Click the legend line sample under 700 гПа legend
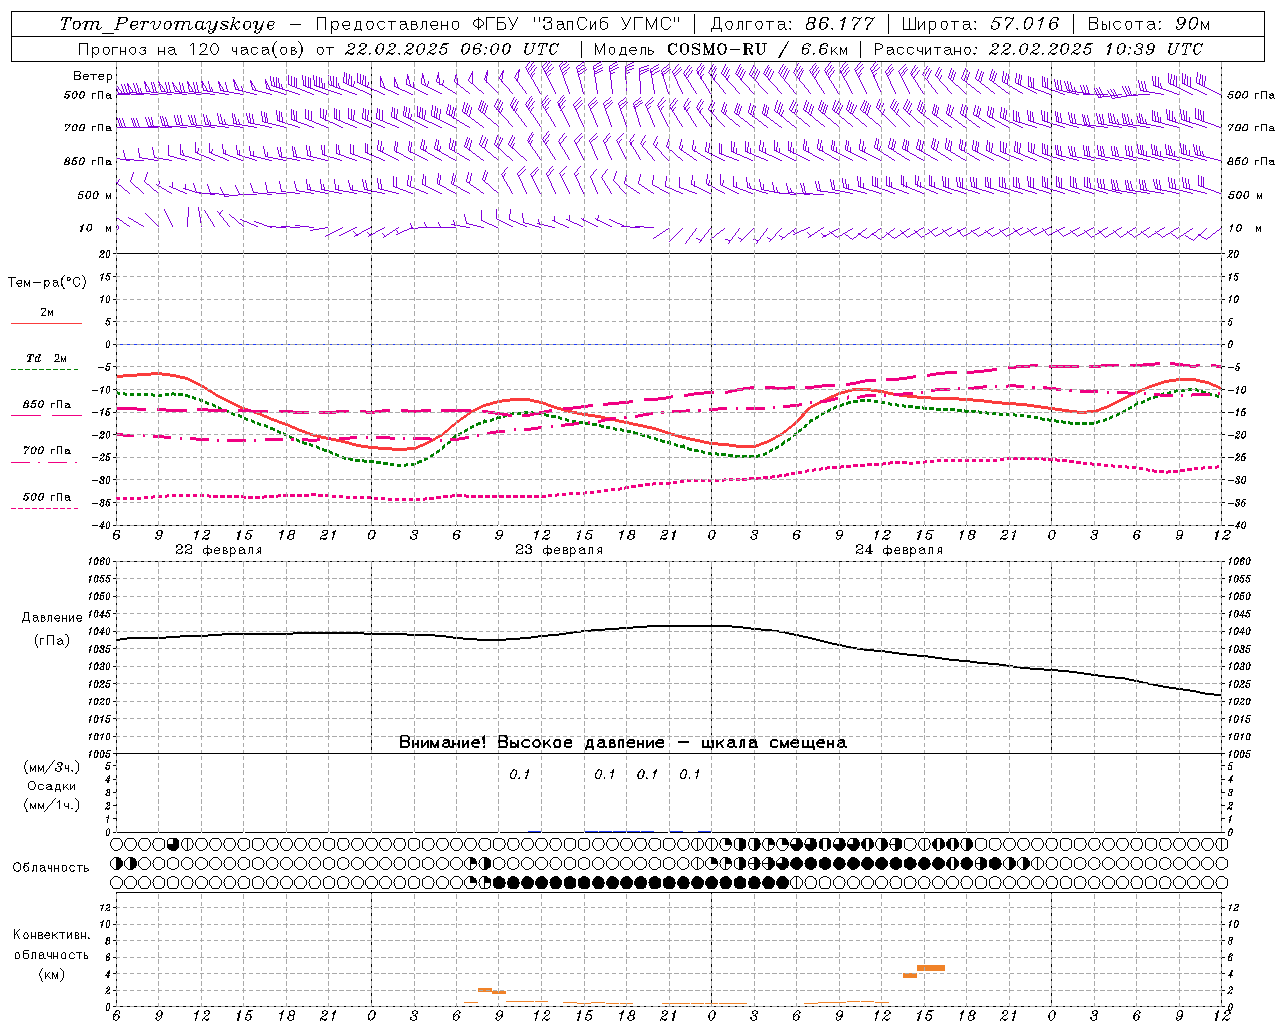The height and width of the screenshot is (1024, 1280). (x=44, y=462)
